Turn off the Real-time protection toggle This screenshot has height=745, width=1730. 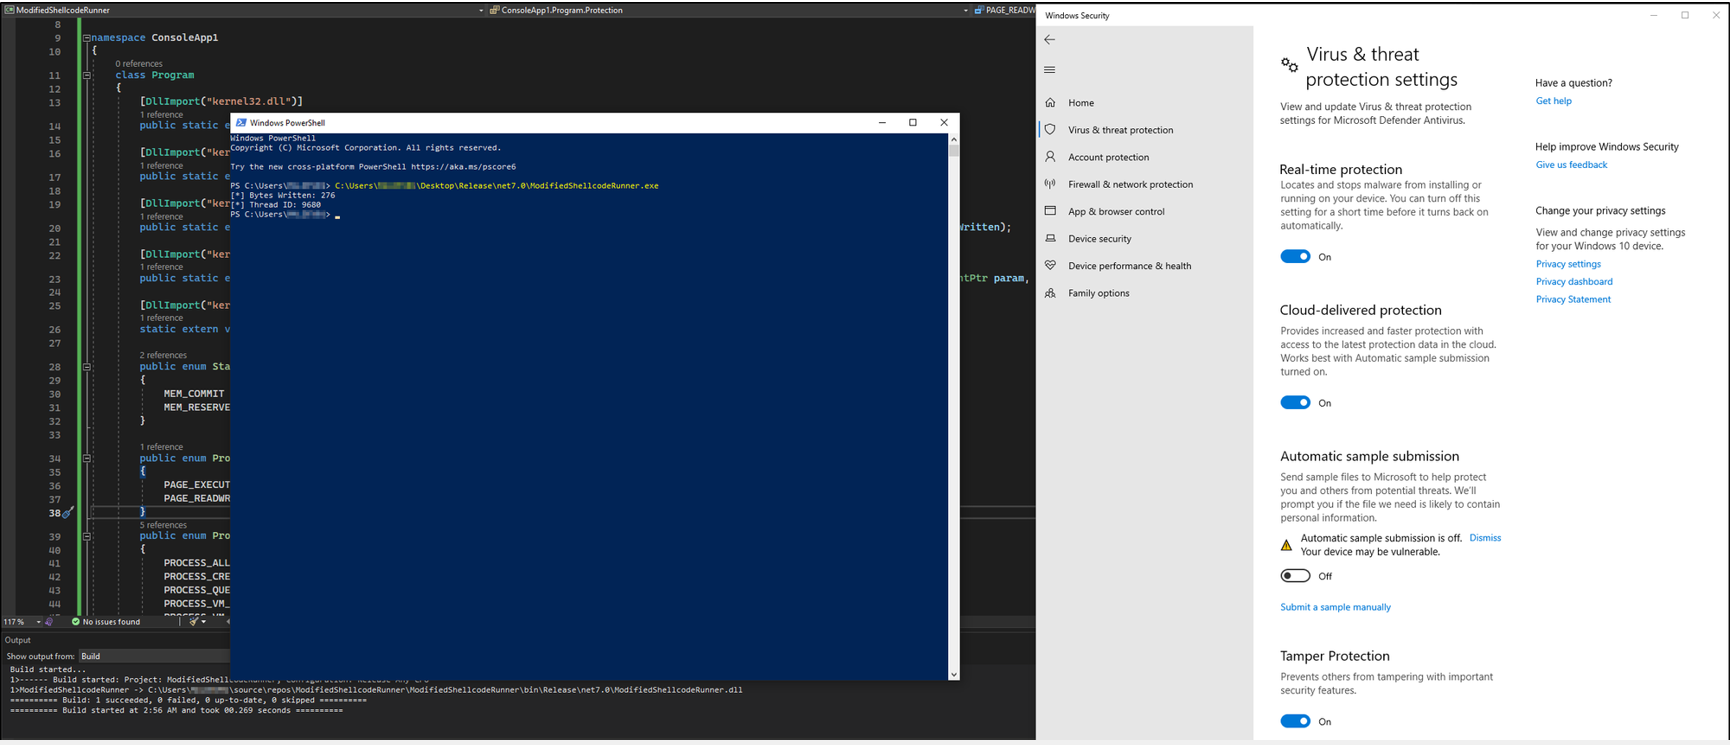(1295, 257)
